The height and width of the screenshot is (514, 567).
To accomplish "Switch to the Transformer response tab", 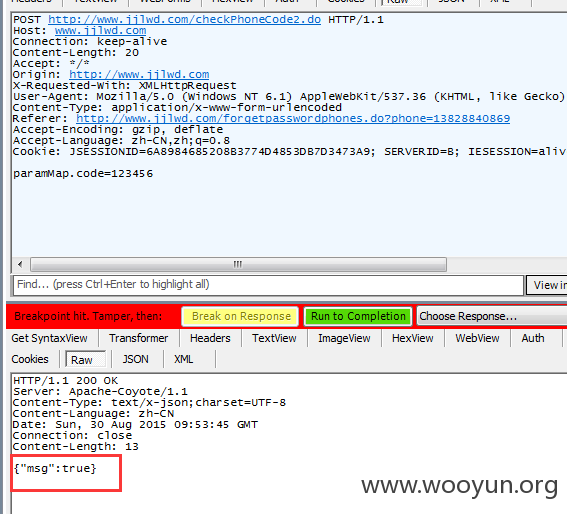I will (139, 338).
